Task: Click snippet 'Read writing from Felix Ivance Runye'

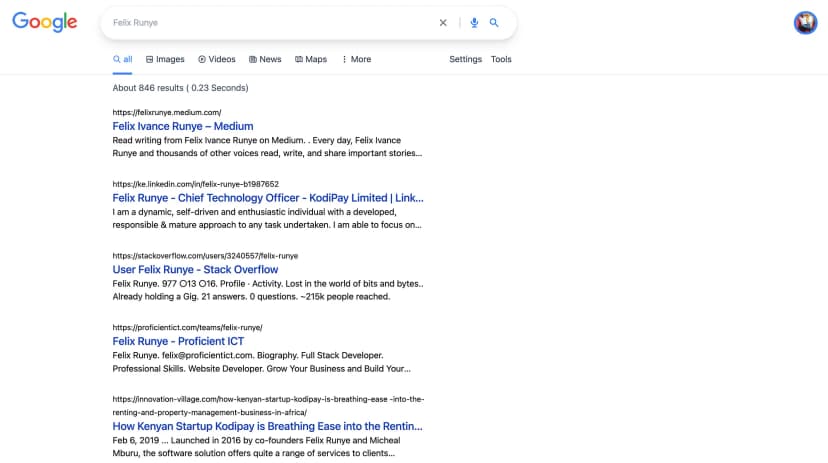Action: tap(267, 147)
